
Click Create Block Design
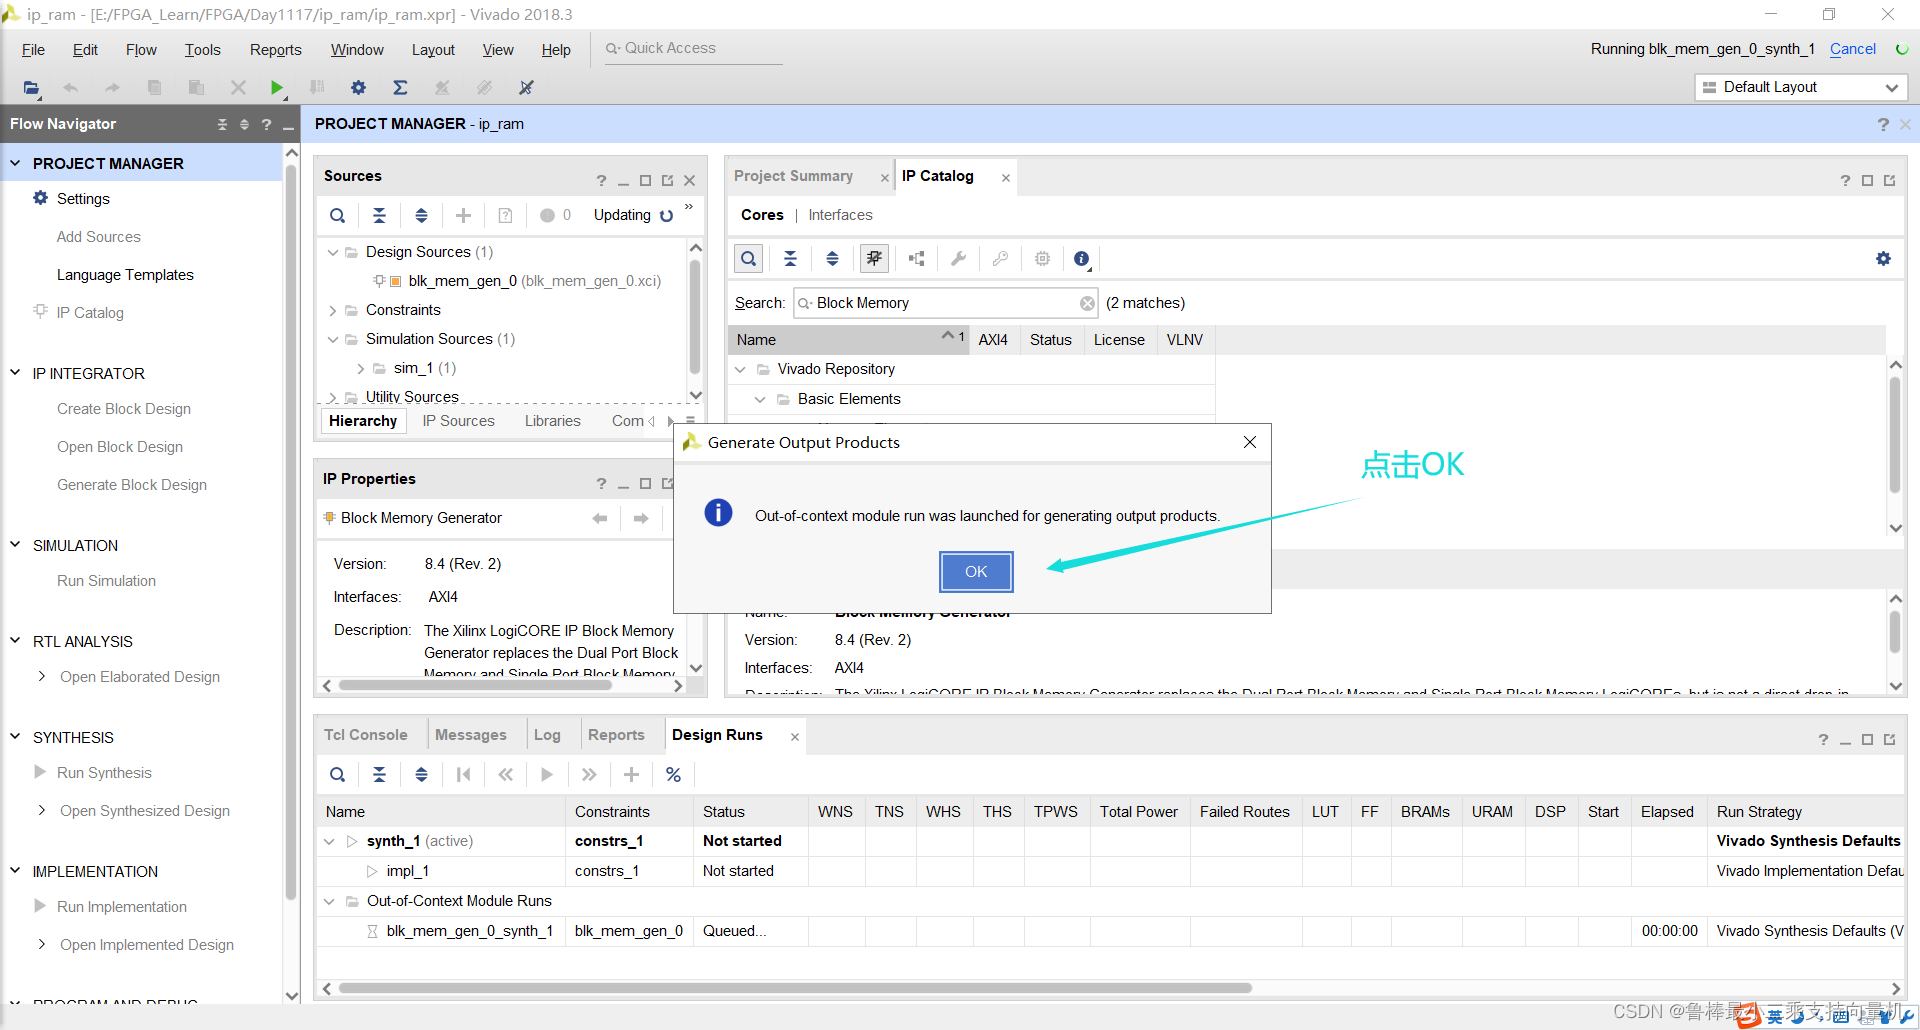pyautogui.click(x=124, y=409)
